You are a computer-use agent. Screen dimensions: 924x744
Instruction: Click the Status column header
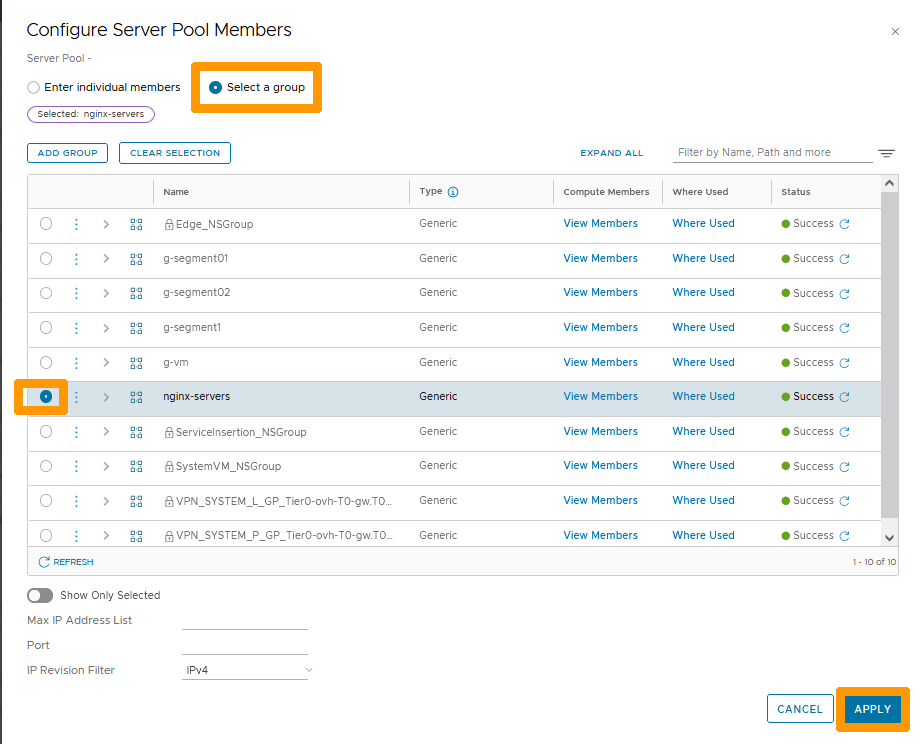[796, 192]
